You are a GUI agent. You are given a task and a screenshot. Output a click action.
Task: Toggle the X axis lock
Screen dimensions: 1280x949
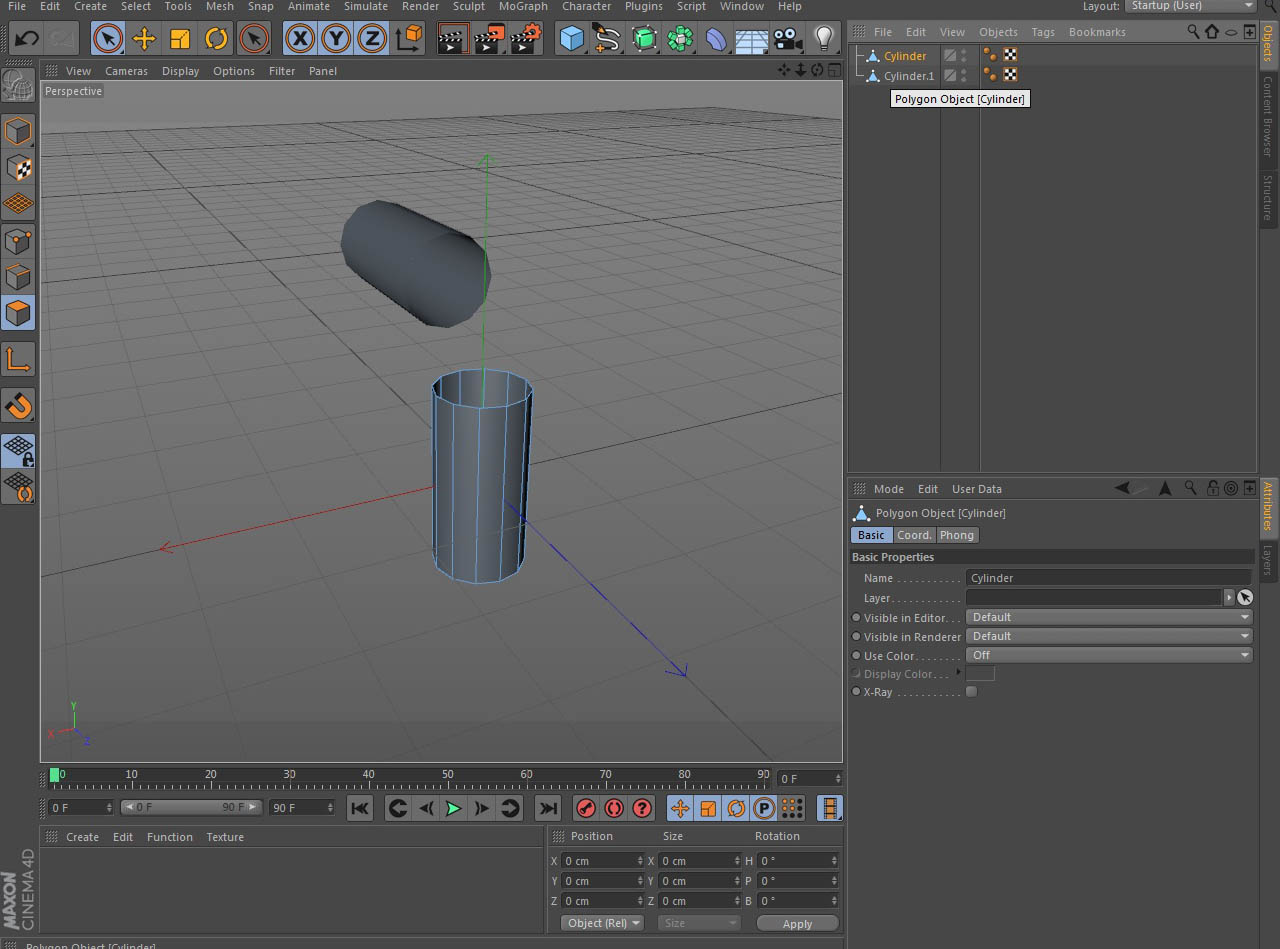[299, 39]
